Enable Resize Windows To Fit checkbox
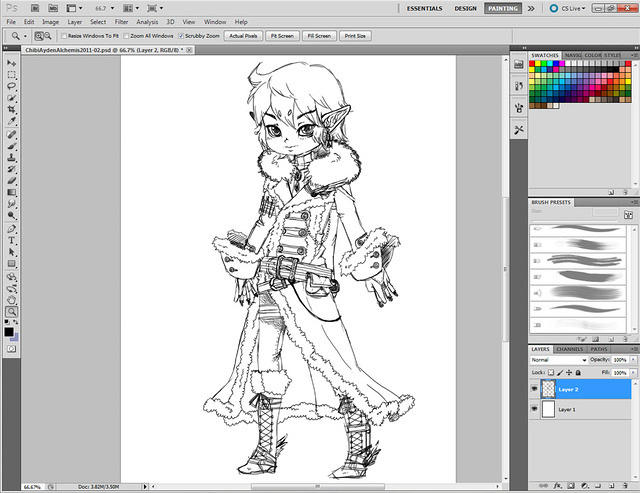The height and width of the screenshot is (493, 640). [64, 36]
